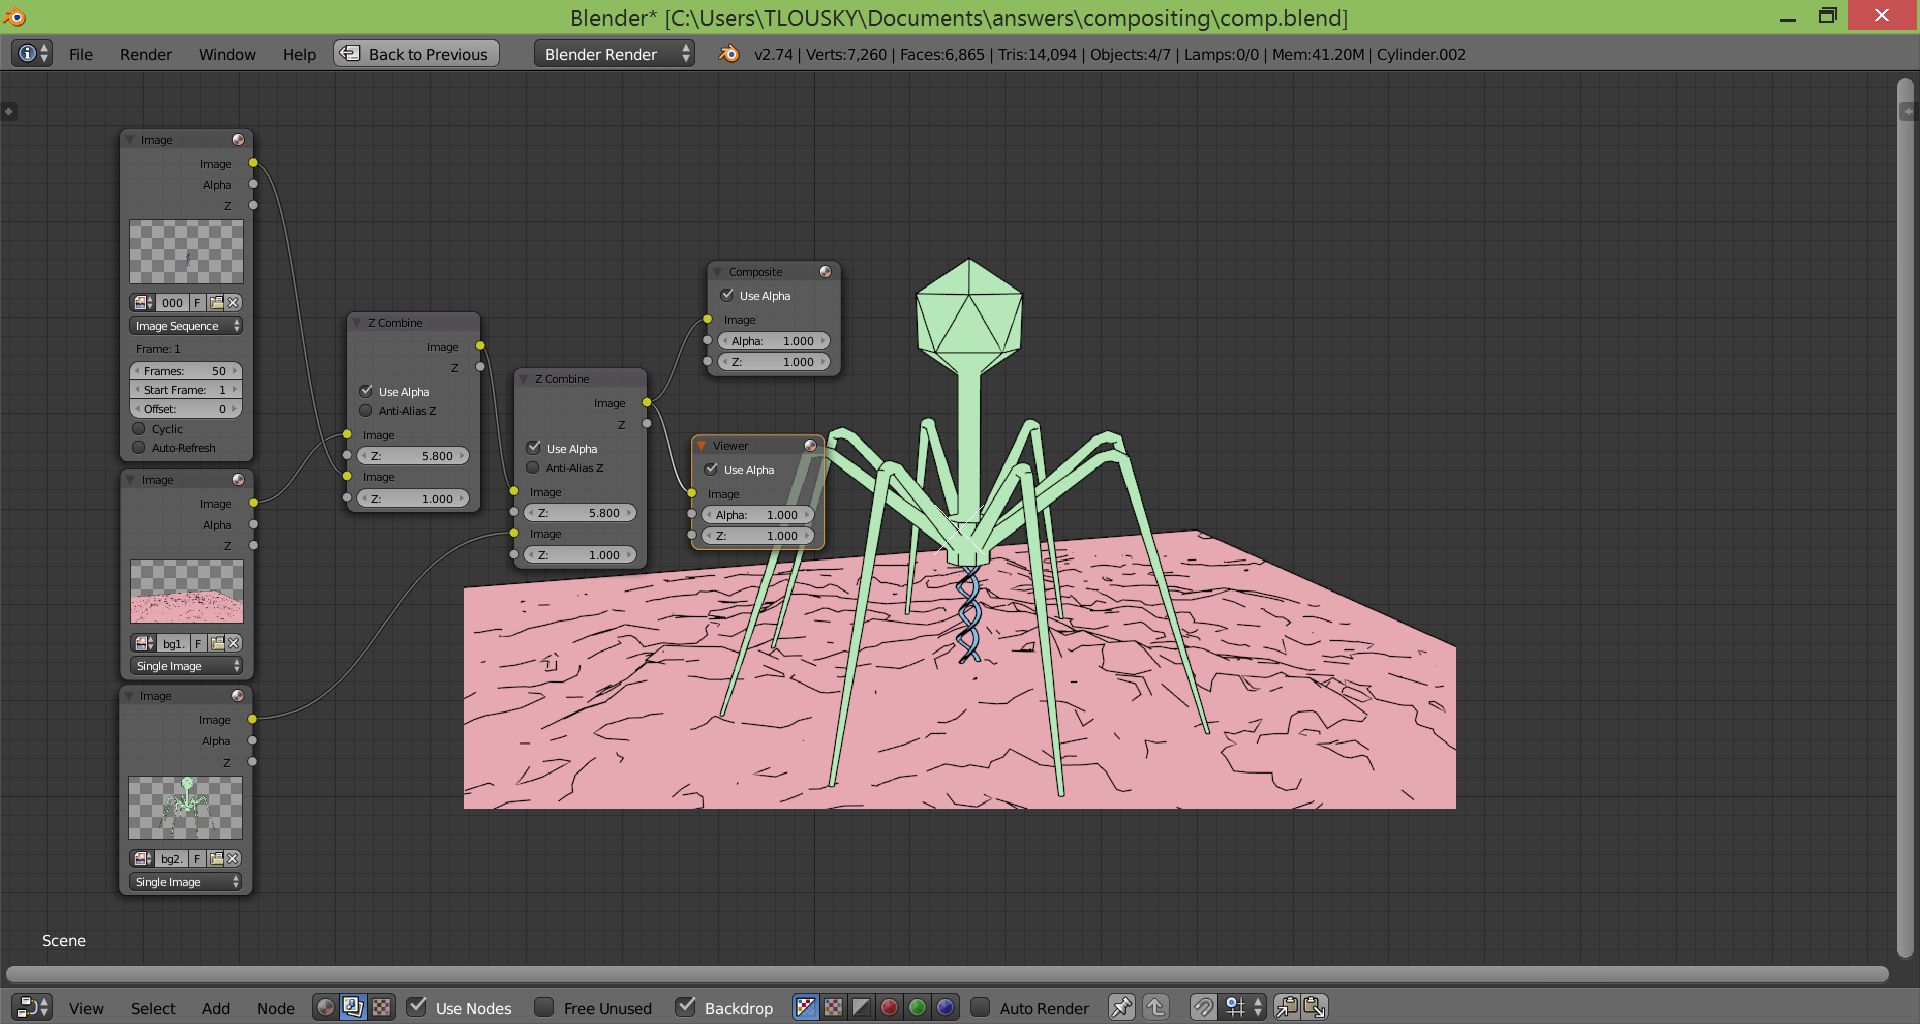1920x1024 pixels.
Task: Open the Image Sequence source dropdown
Action: (x=186, y=325)
